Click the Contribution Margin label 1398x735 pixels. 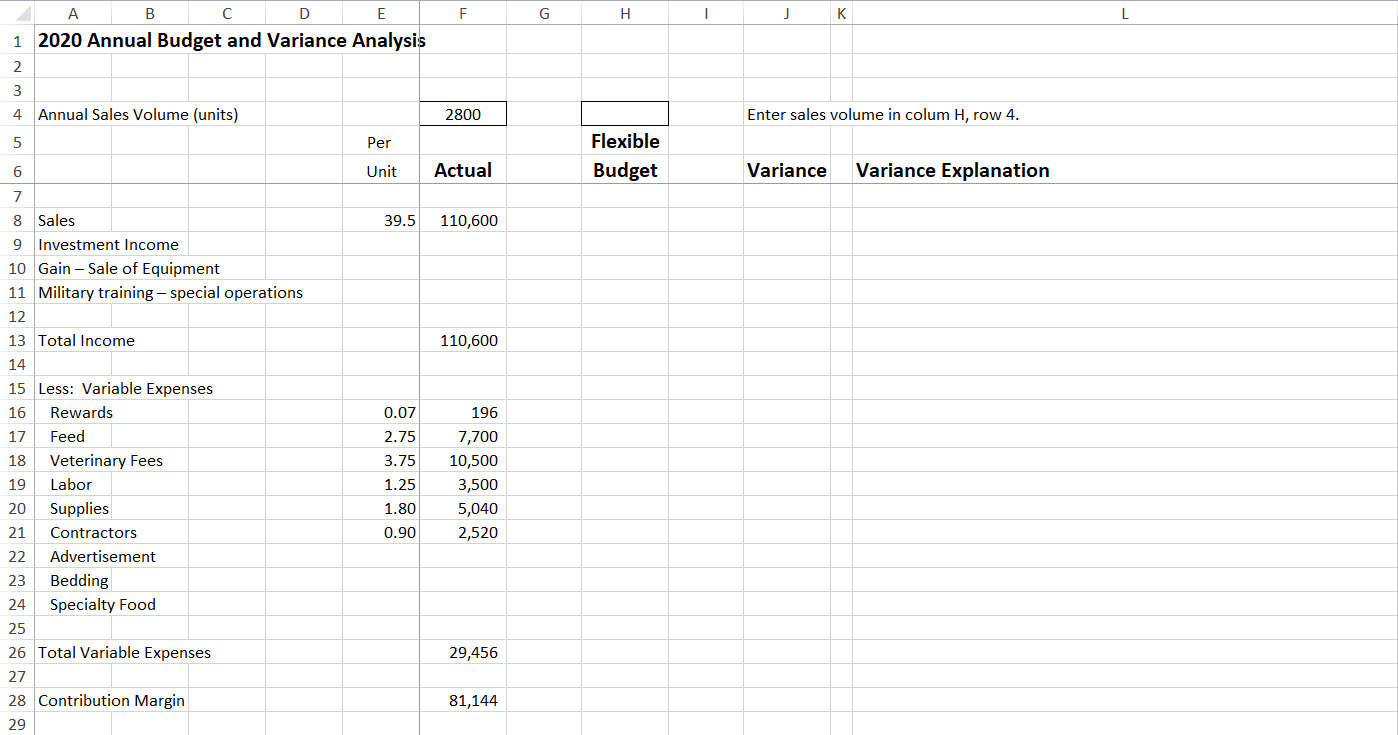pos(111,700)
